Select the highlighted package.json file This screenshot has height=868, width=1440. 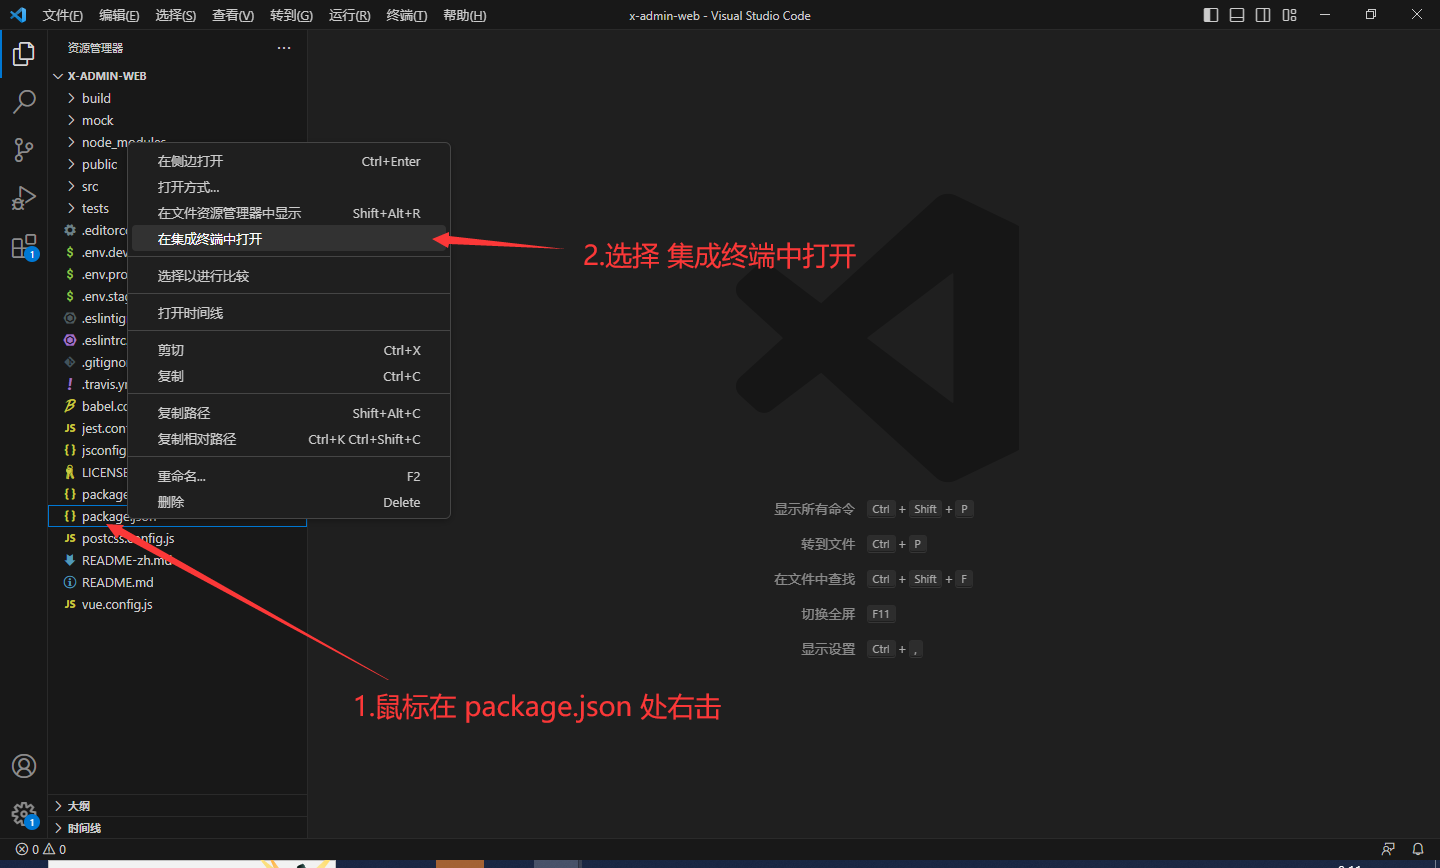coord(177,516)
